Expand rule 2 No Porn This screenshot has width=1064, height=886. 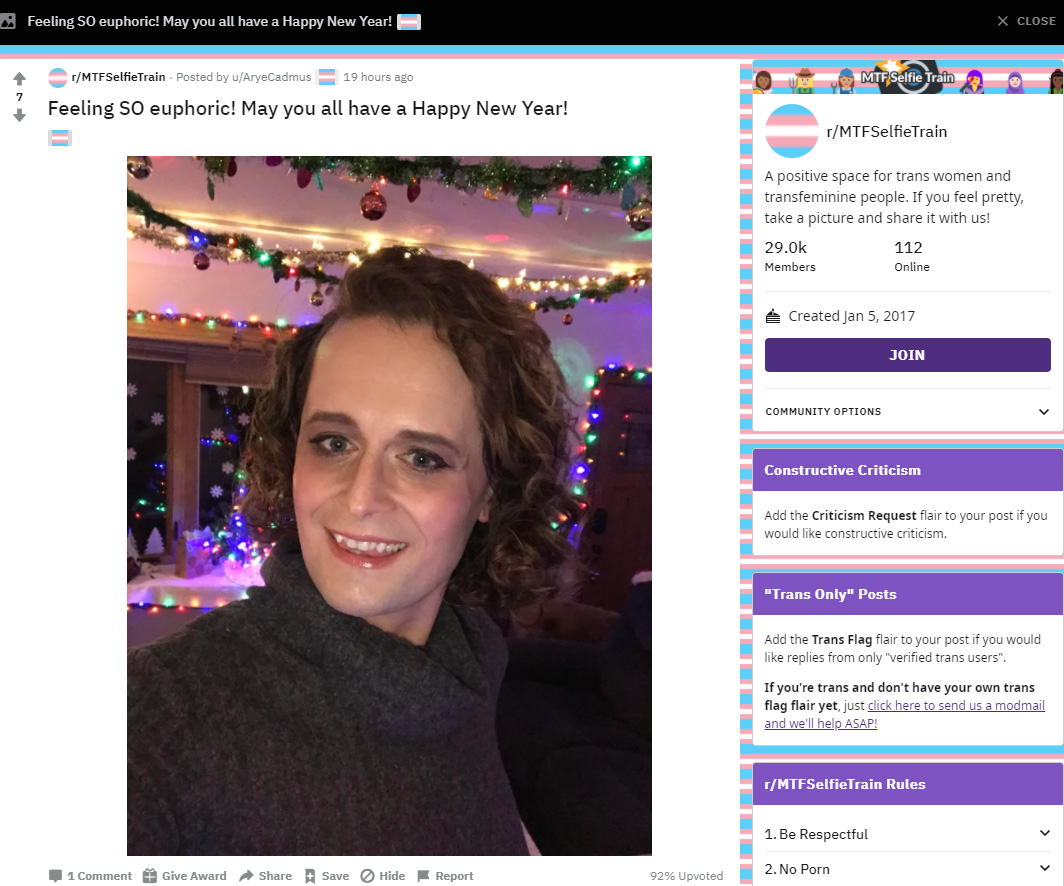pyautogui.click(x=907, y=869)
